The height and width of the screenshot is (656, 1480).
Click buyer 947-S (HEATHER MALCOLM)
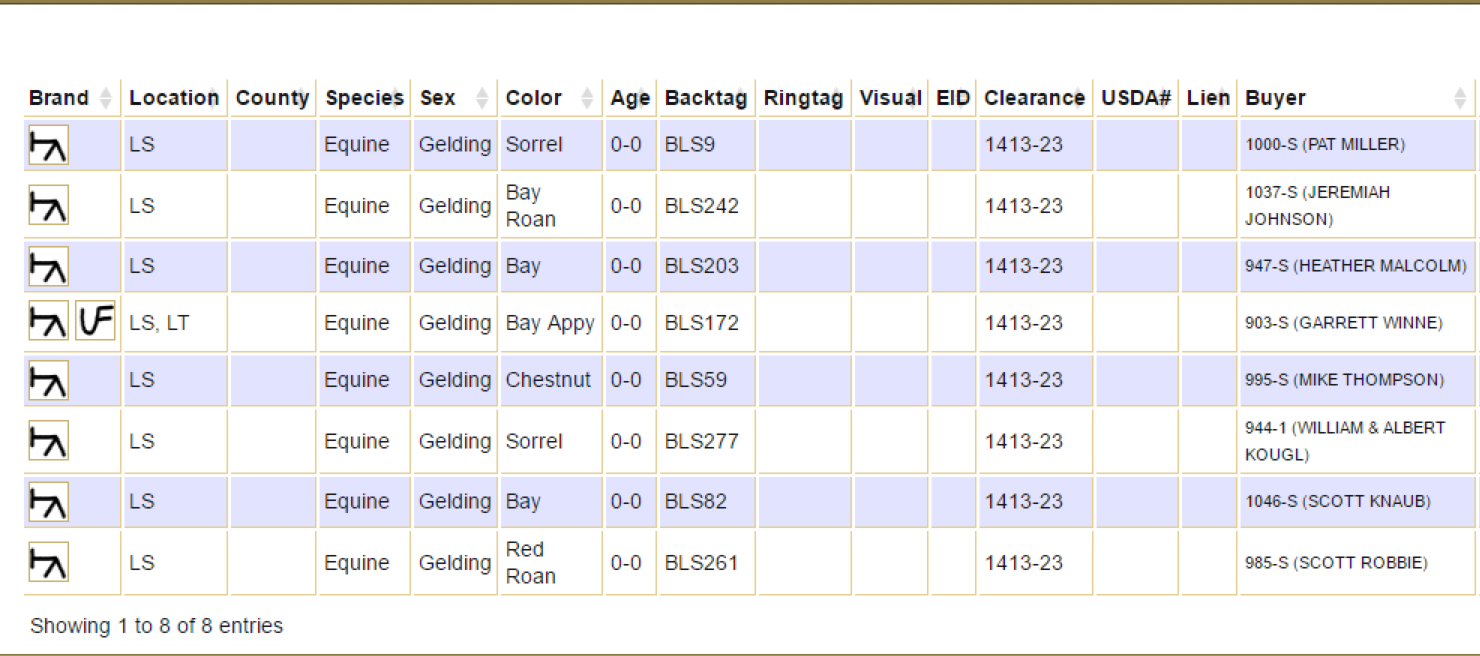1356,266
